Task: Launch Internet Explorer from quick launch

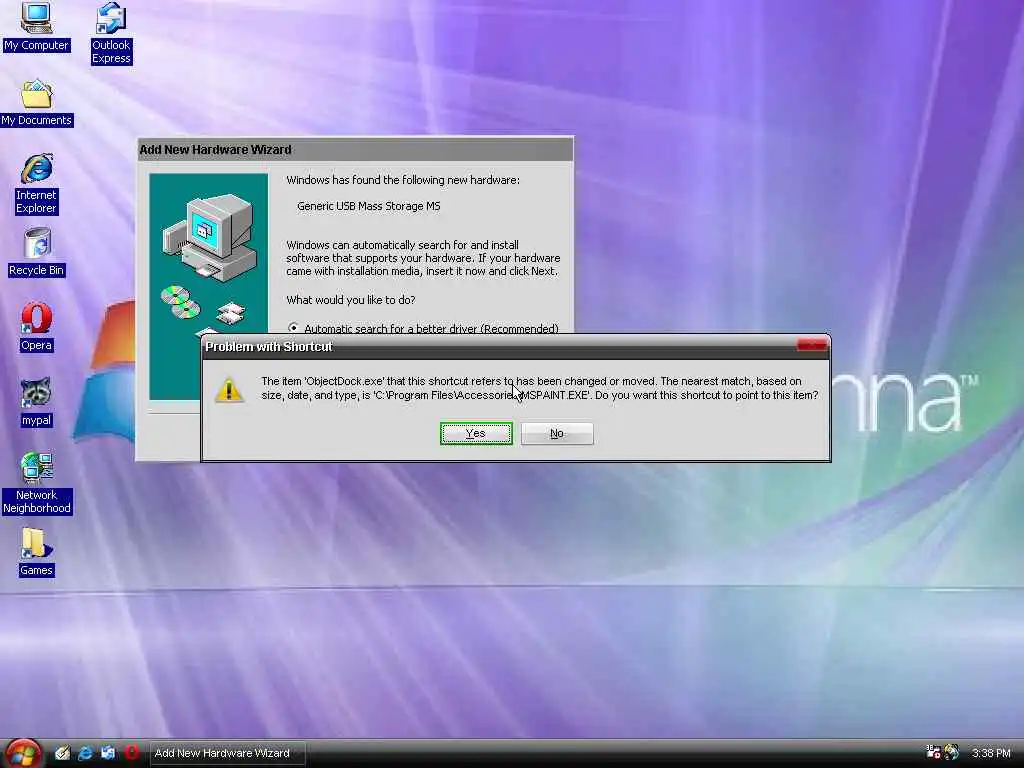Action: [x=86, y=753]
